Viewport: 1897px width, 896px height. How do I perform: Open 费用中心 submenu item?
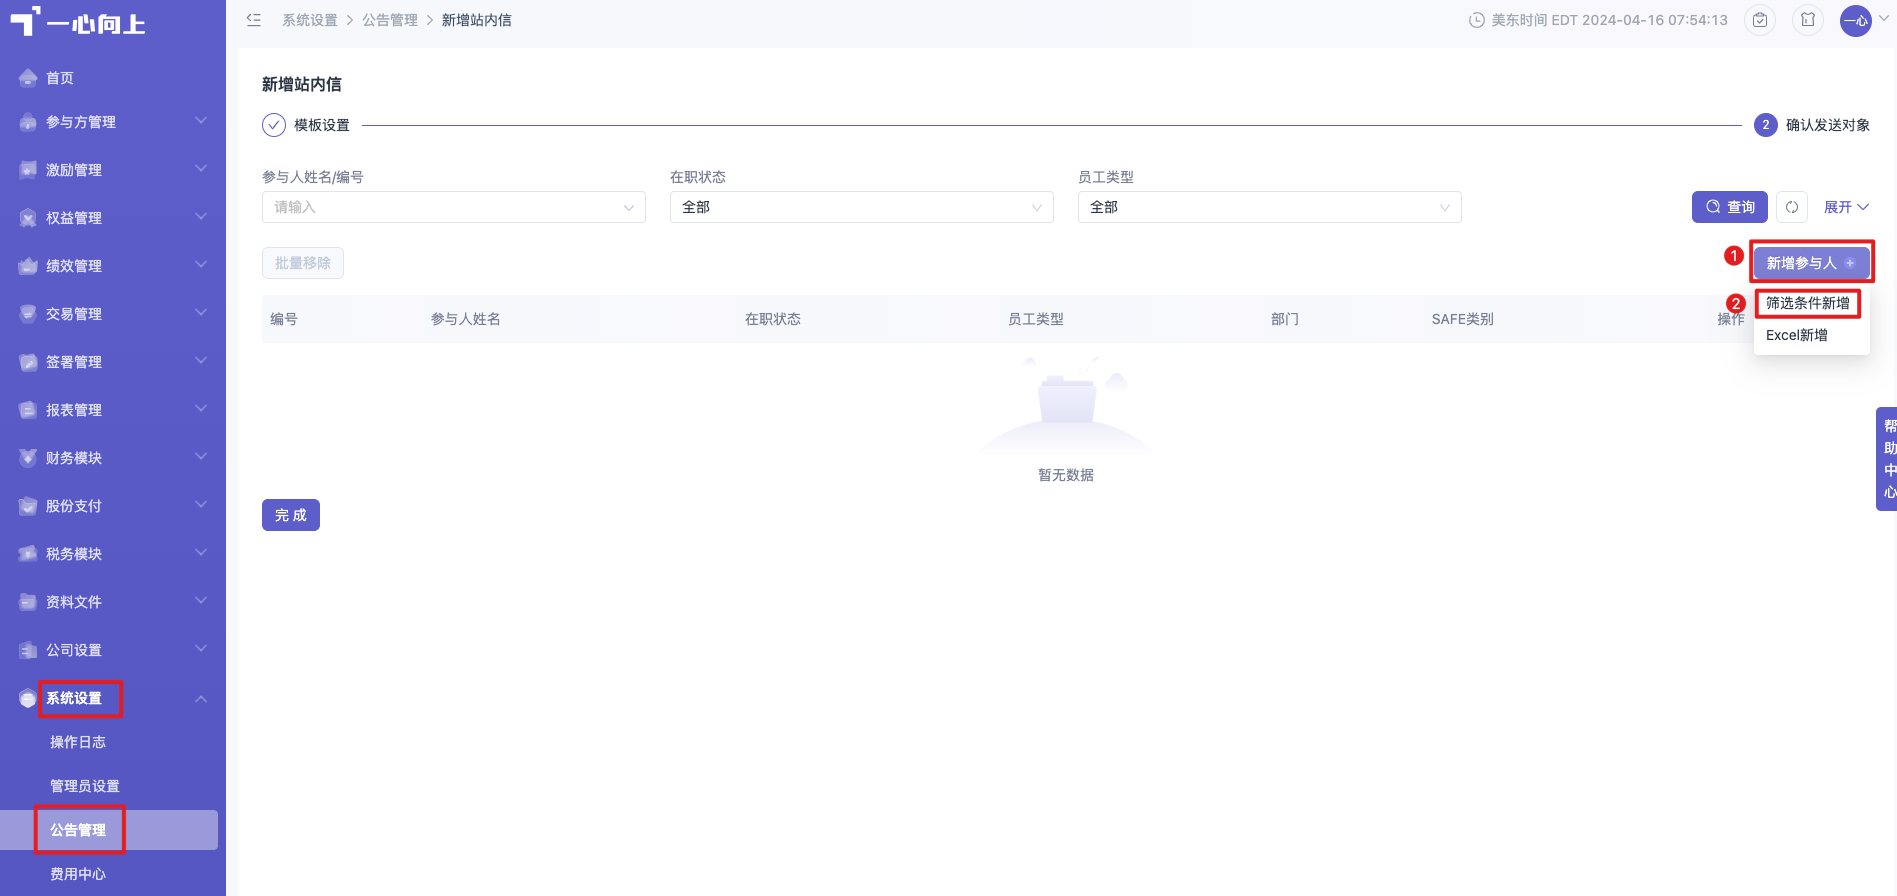(78, 874)
